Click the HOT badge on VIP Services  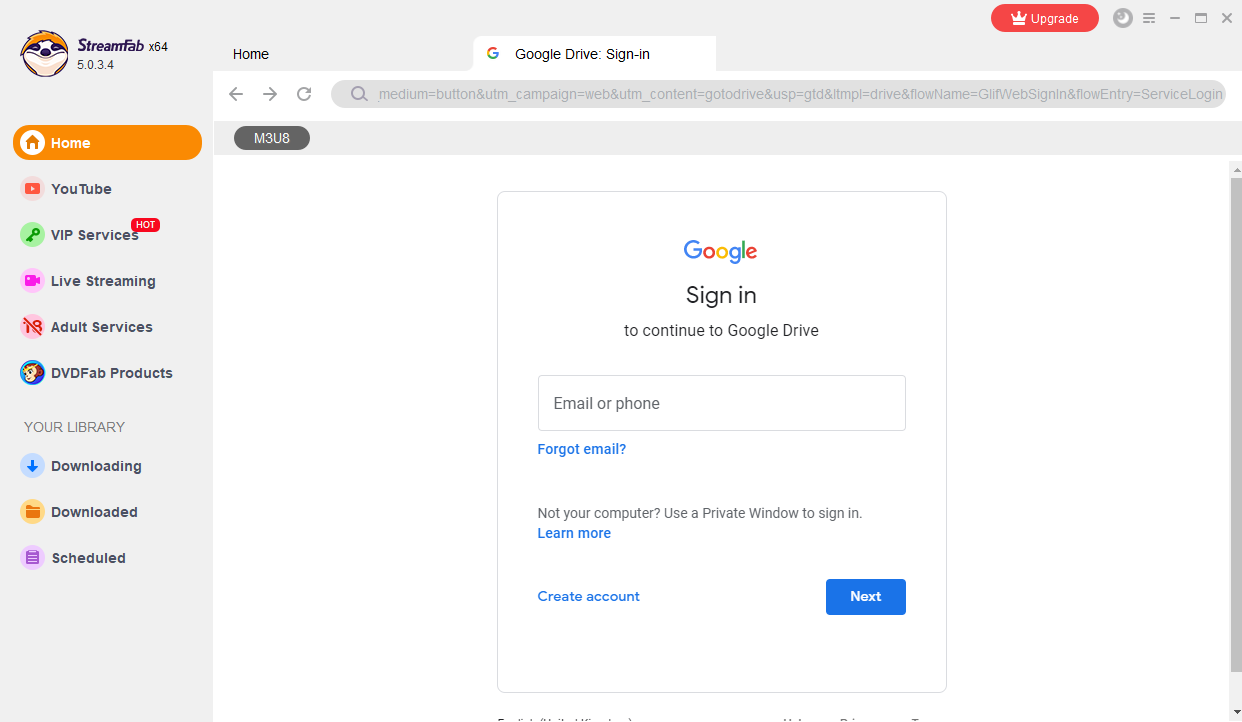[x=146, y=225]
